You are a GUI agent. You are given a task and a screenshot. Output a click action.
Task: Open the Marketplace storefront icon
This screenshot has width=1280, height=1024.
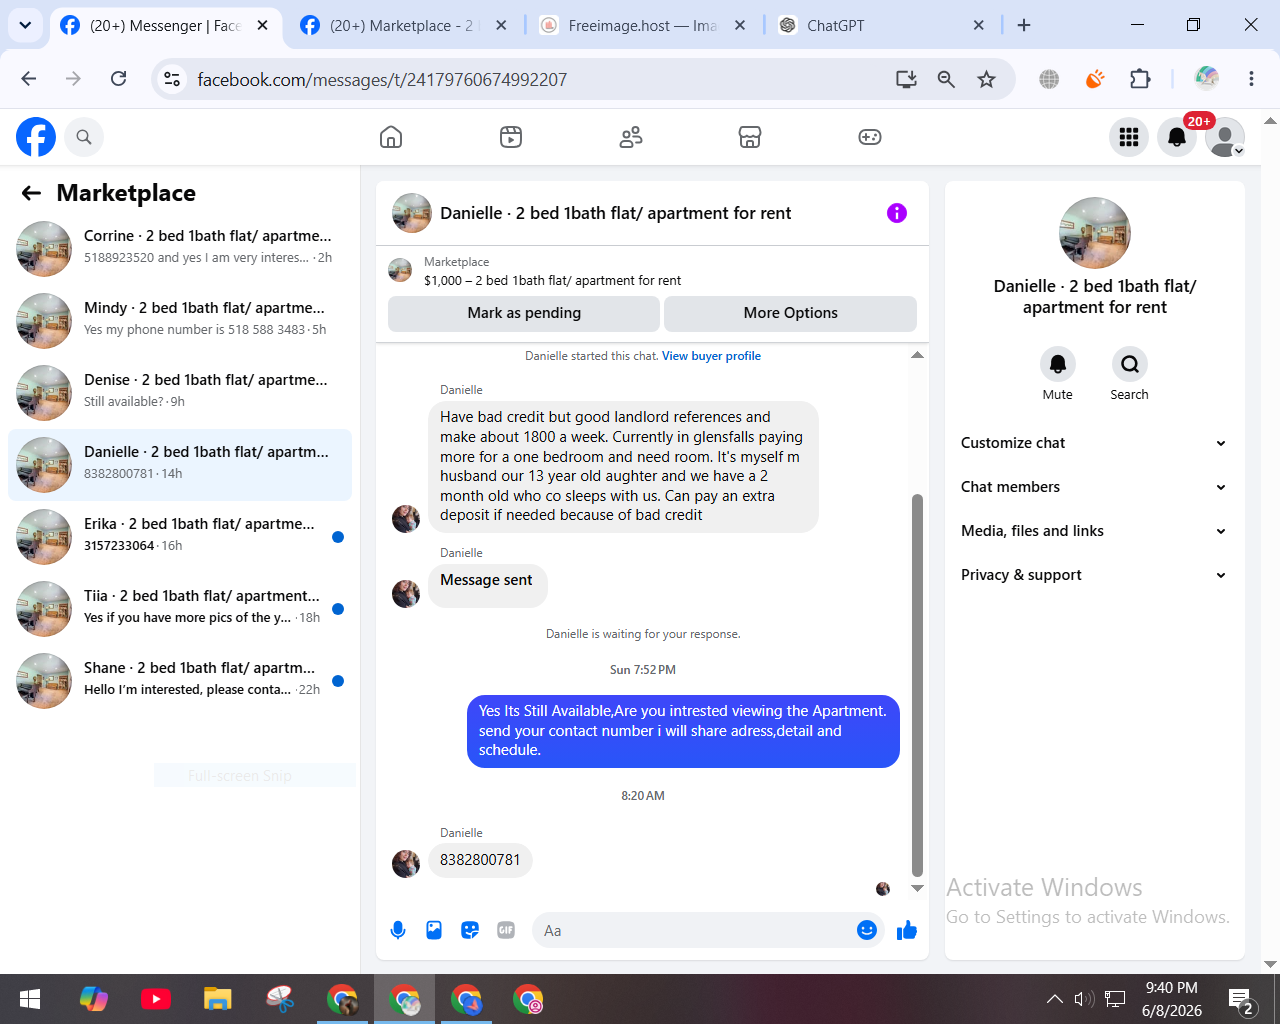pyautogui.click(x=750, y=137)
